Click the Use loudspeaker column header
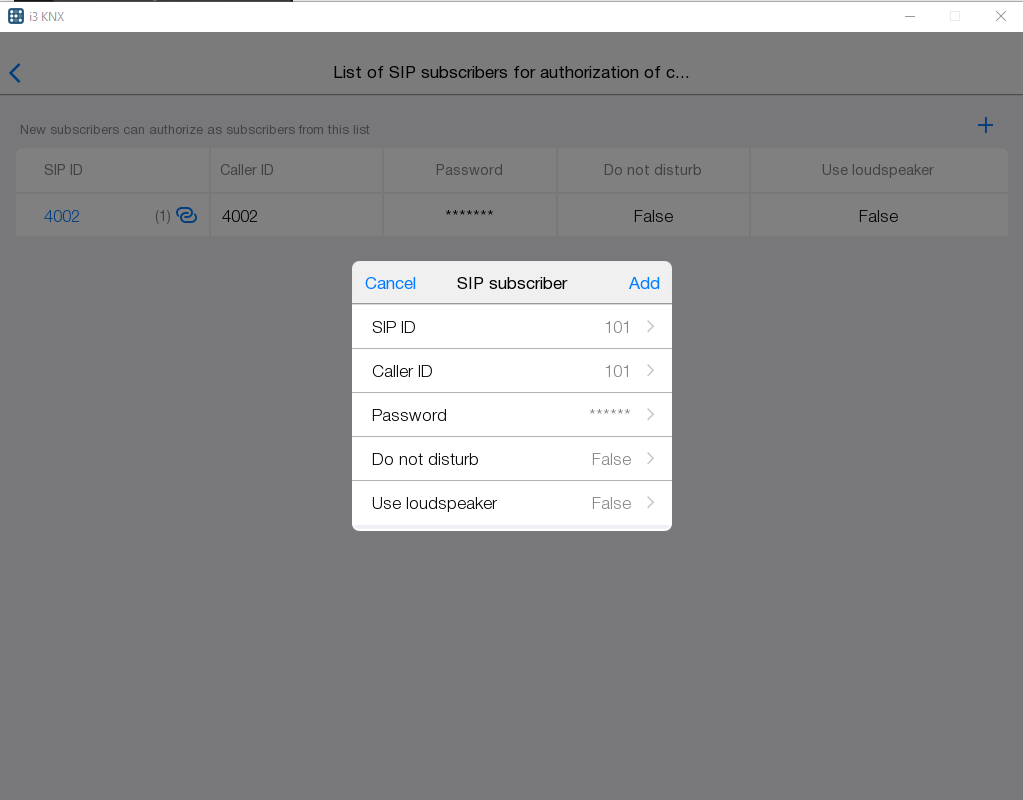 (x=877, y=170)
